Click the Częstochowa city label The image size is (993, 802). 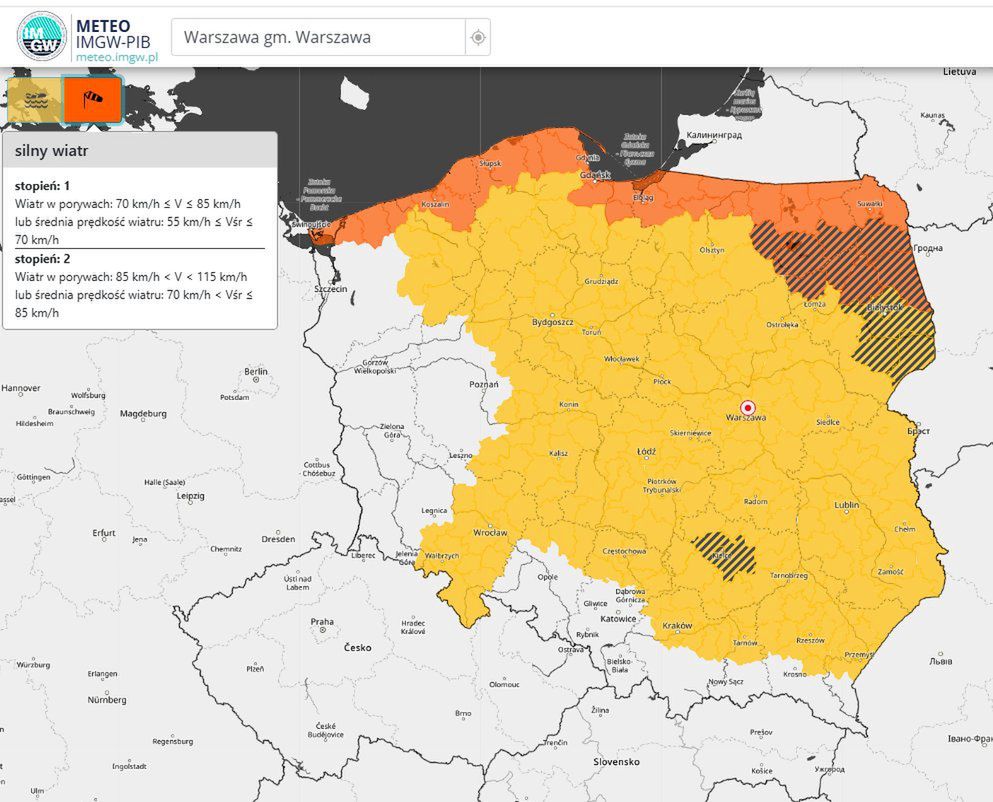click(624, 551)
